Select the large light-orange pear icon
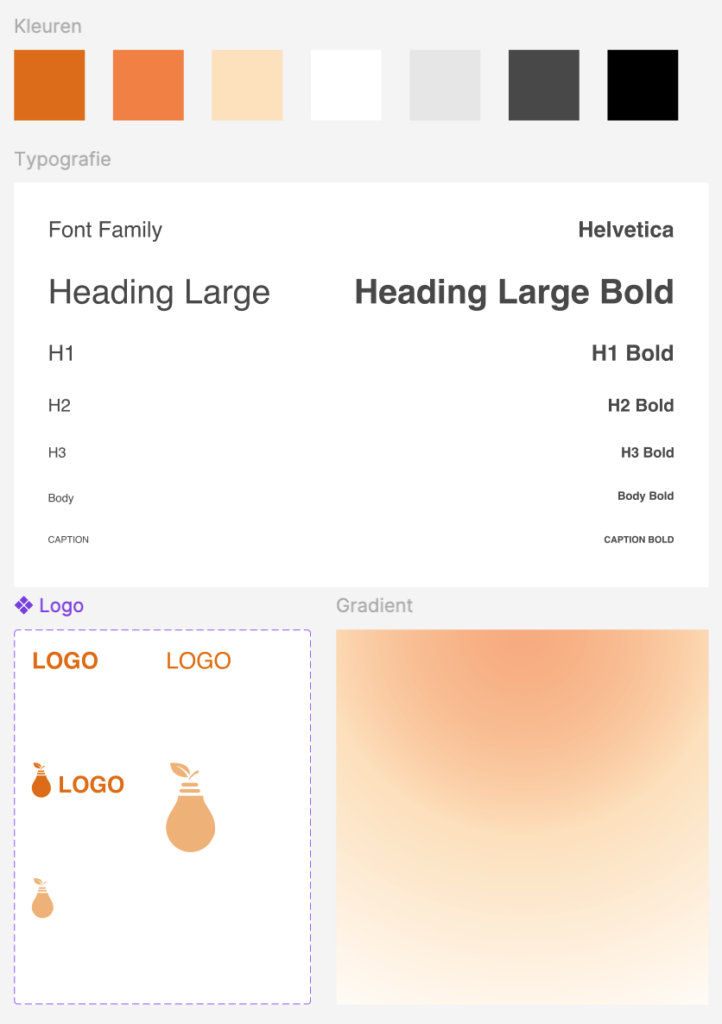Screen dimensions: 722x1024 191,807
